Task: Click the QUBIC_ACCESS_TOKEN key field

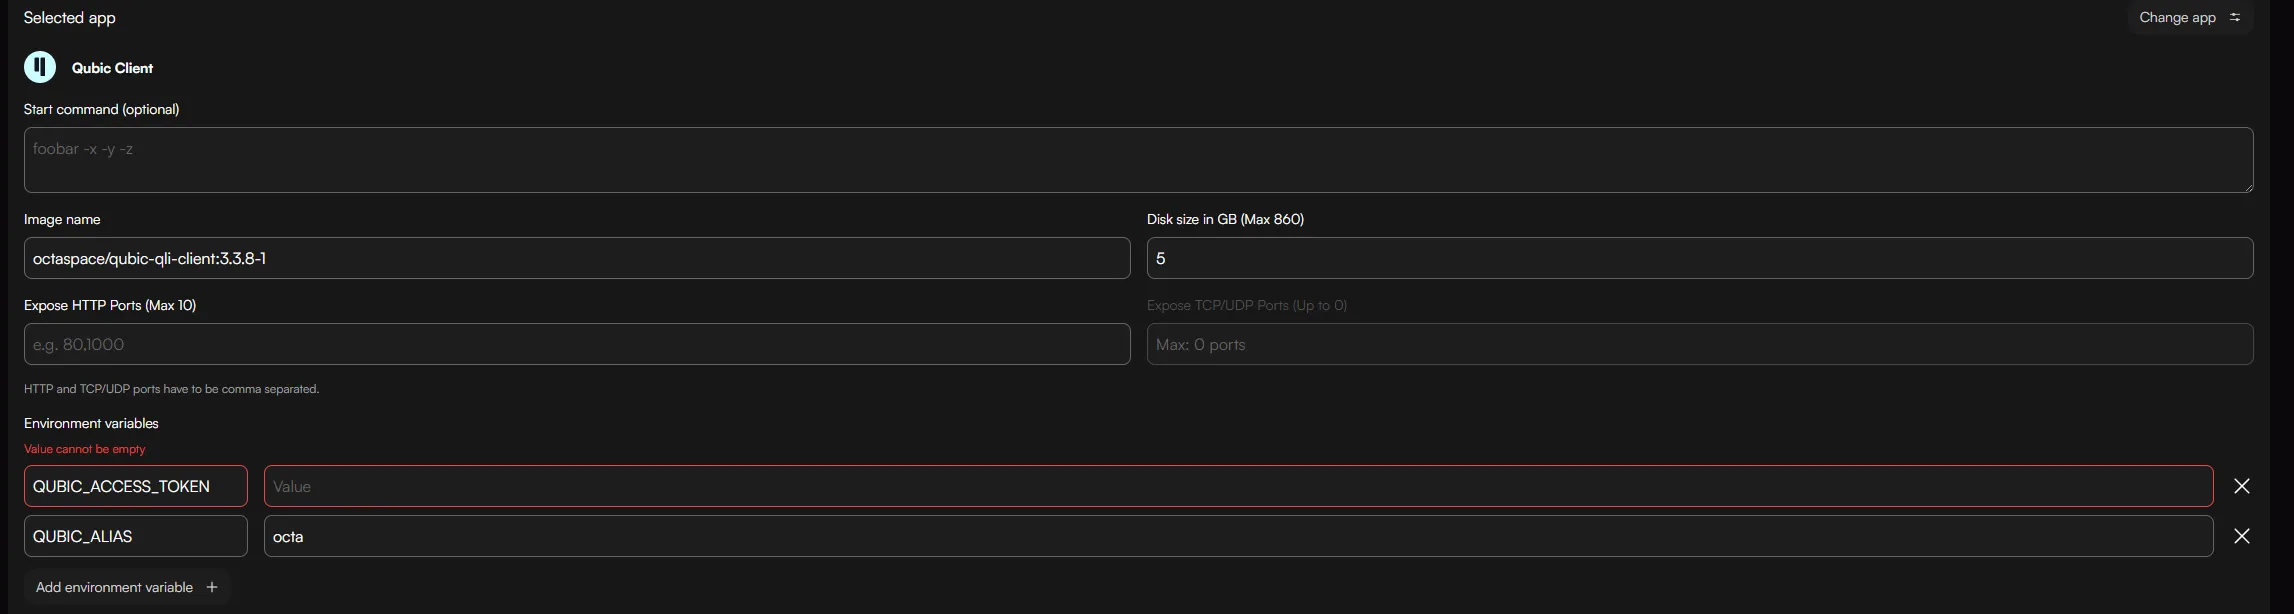Action: tap(136, 486)
